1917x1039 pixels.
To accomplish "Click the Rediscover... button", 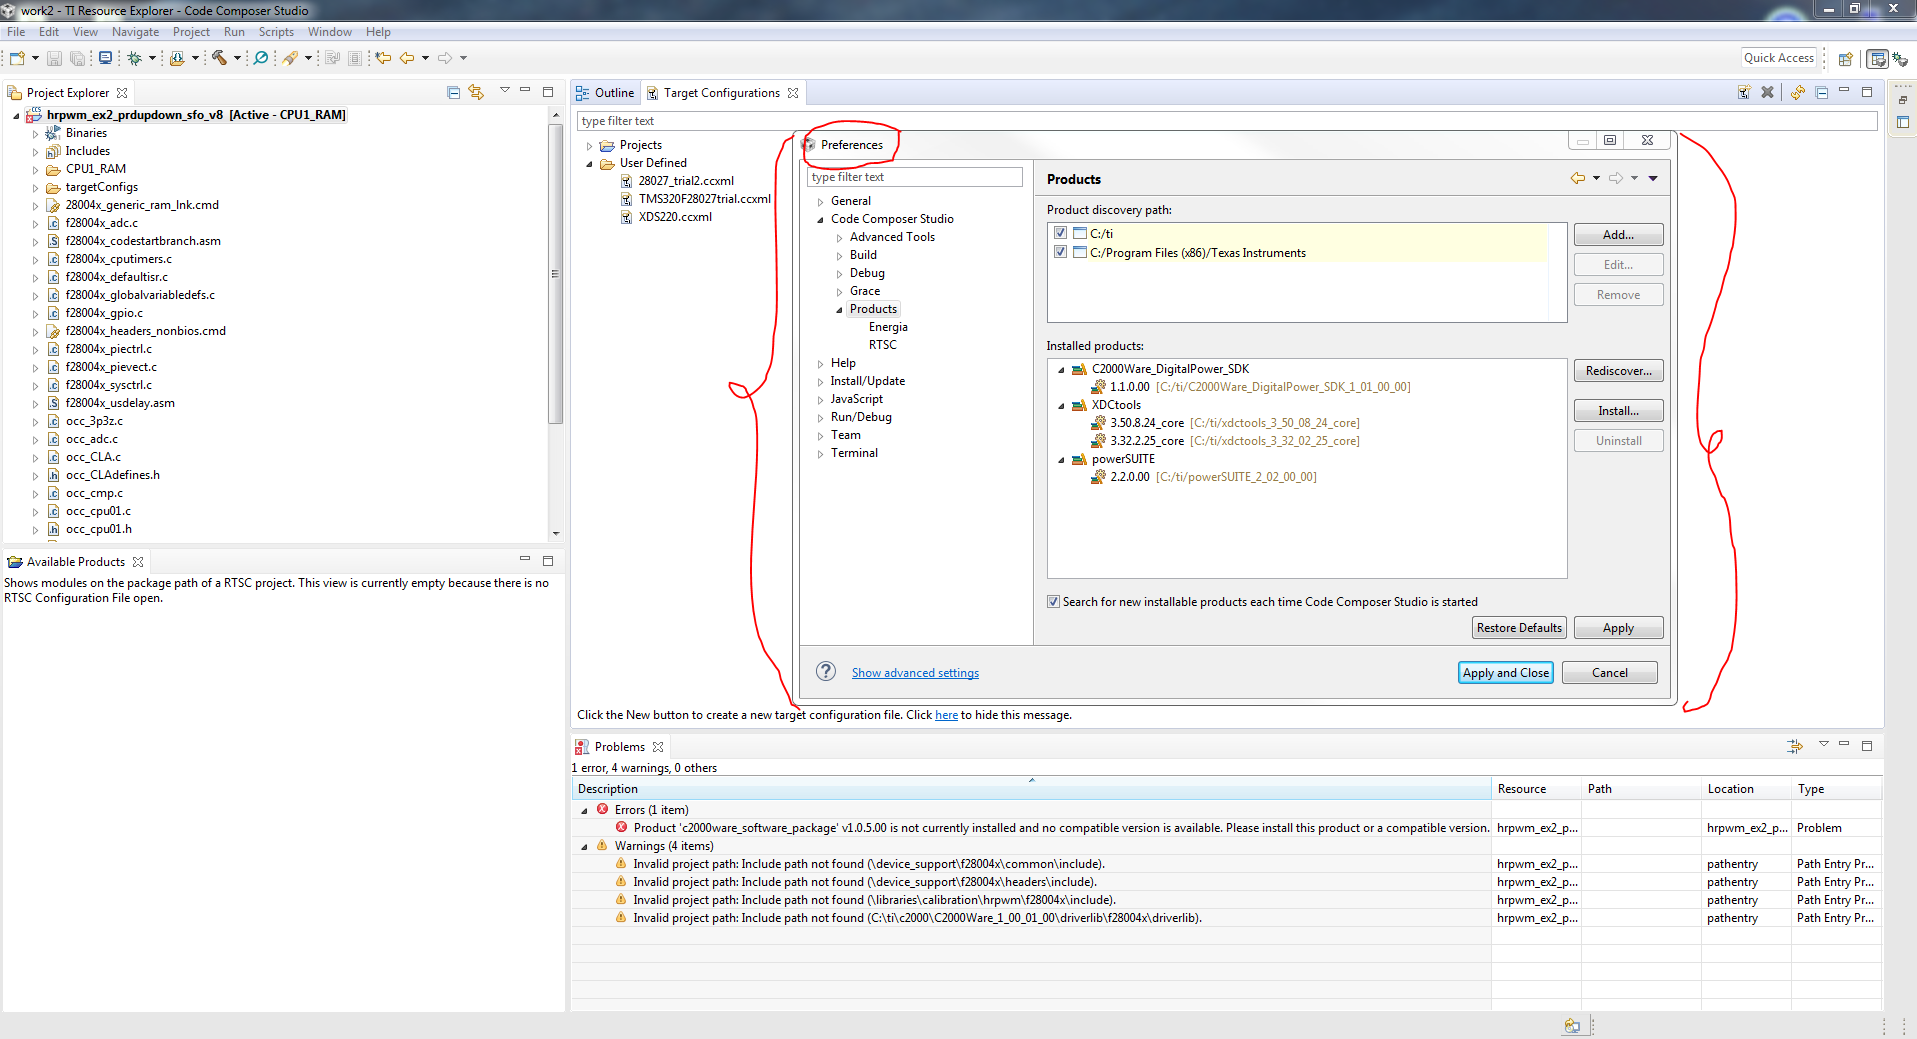I will (1618, 371).
